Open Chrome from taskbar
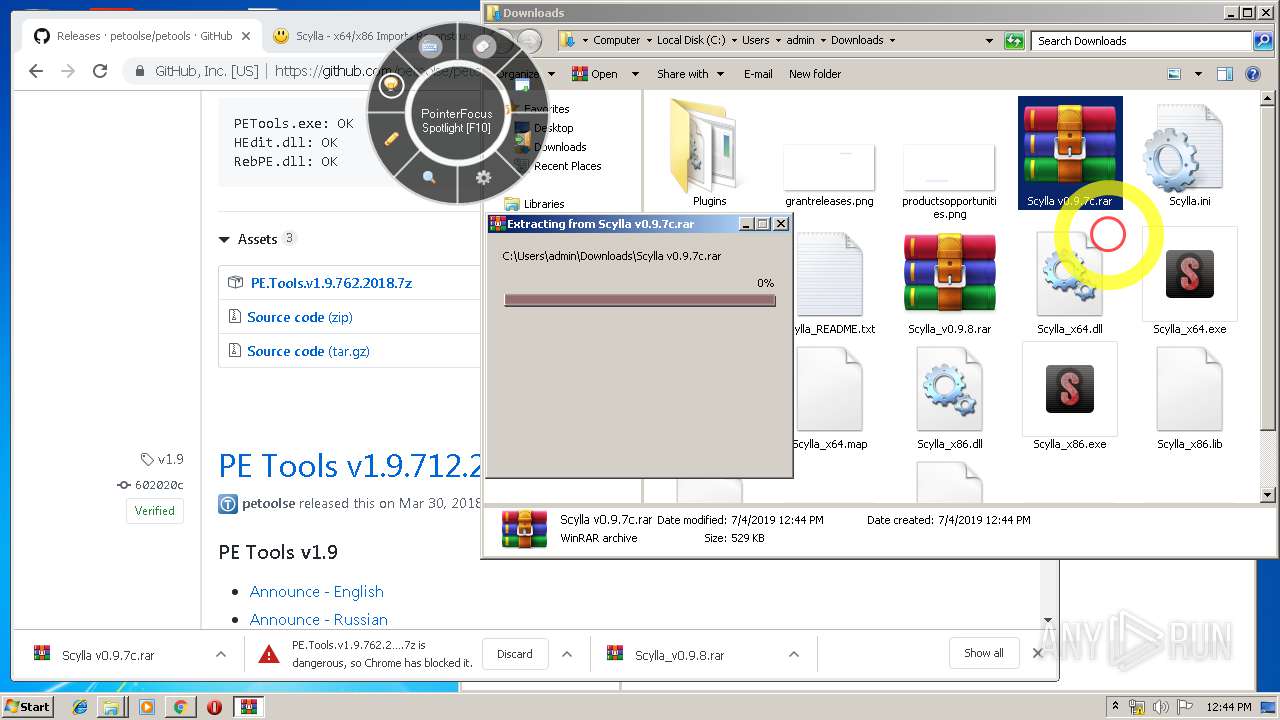Screen dimensions: 1280x720 (x=180, y=707)
